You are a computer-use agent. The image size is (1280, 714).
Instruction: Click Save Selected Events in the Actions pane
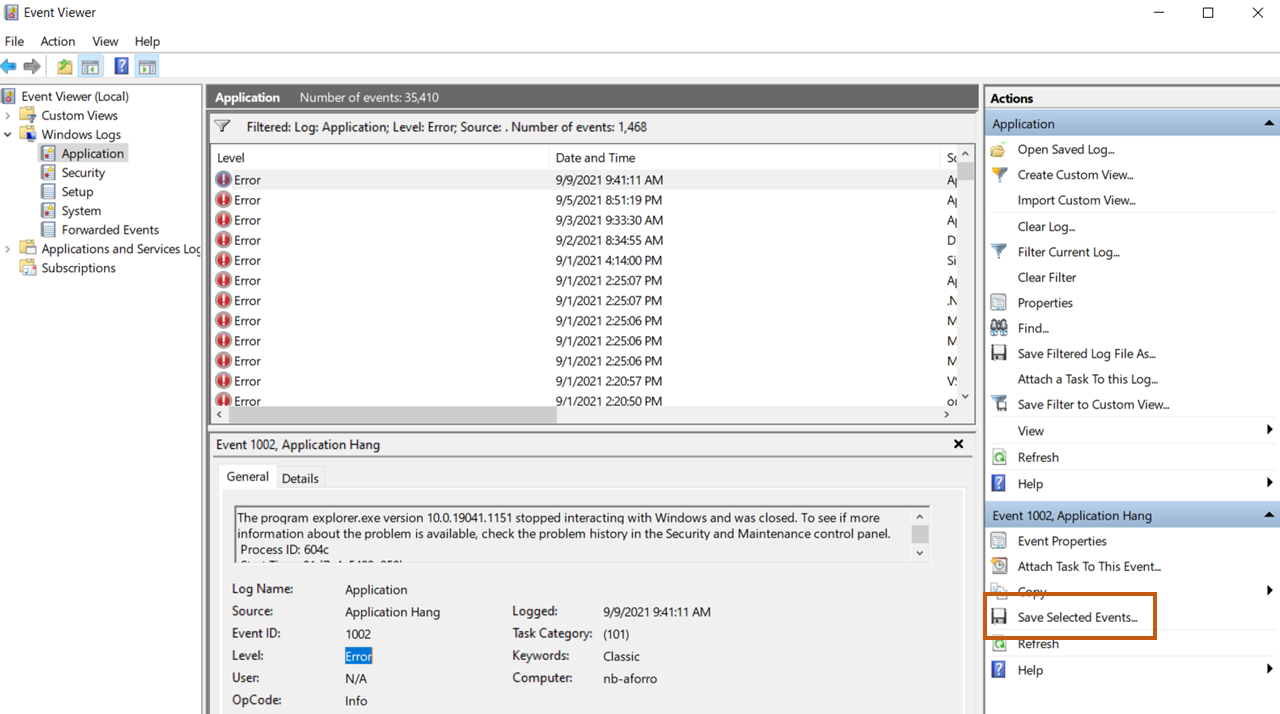(1075, 617)
